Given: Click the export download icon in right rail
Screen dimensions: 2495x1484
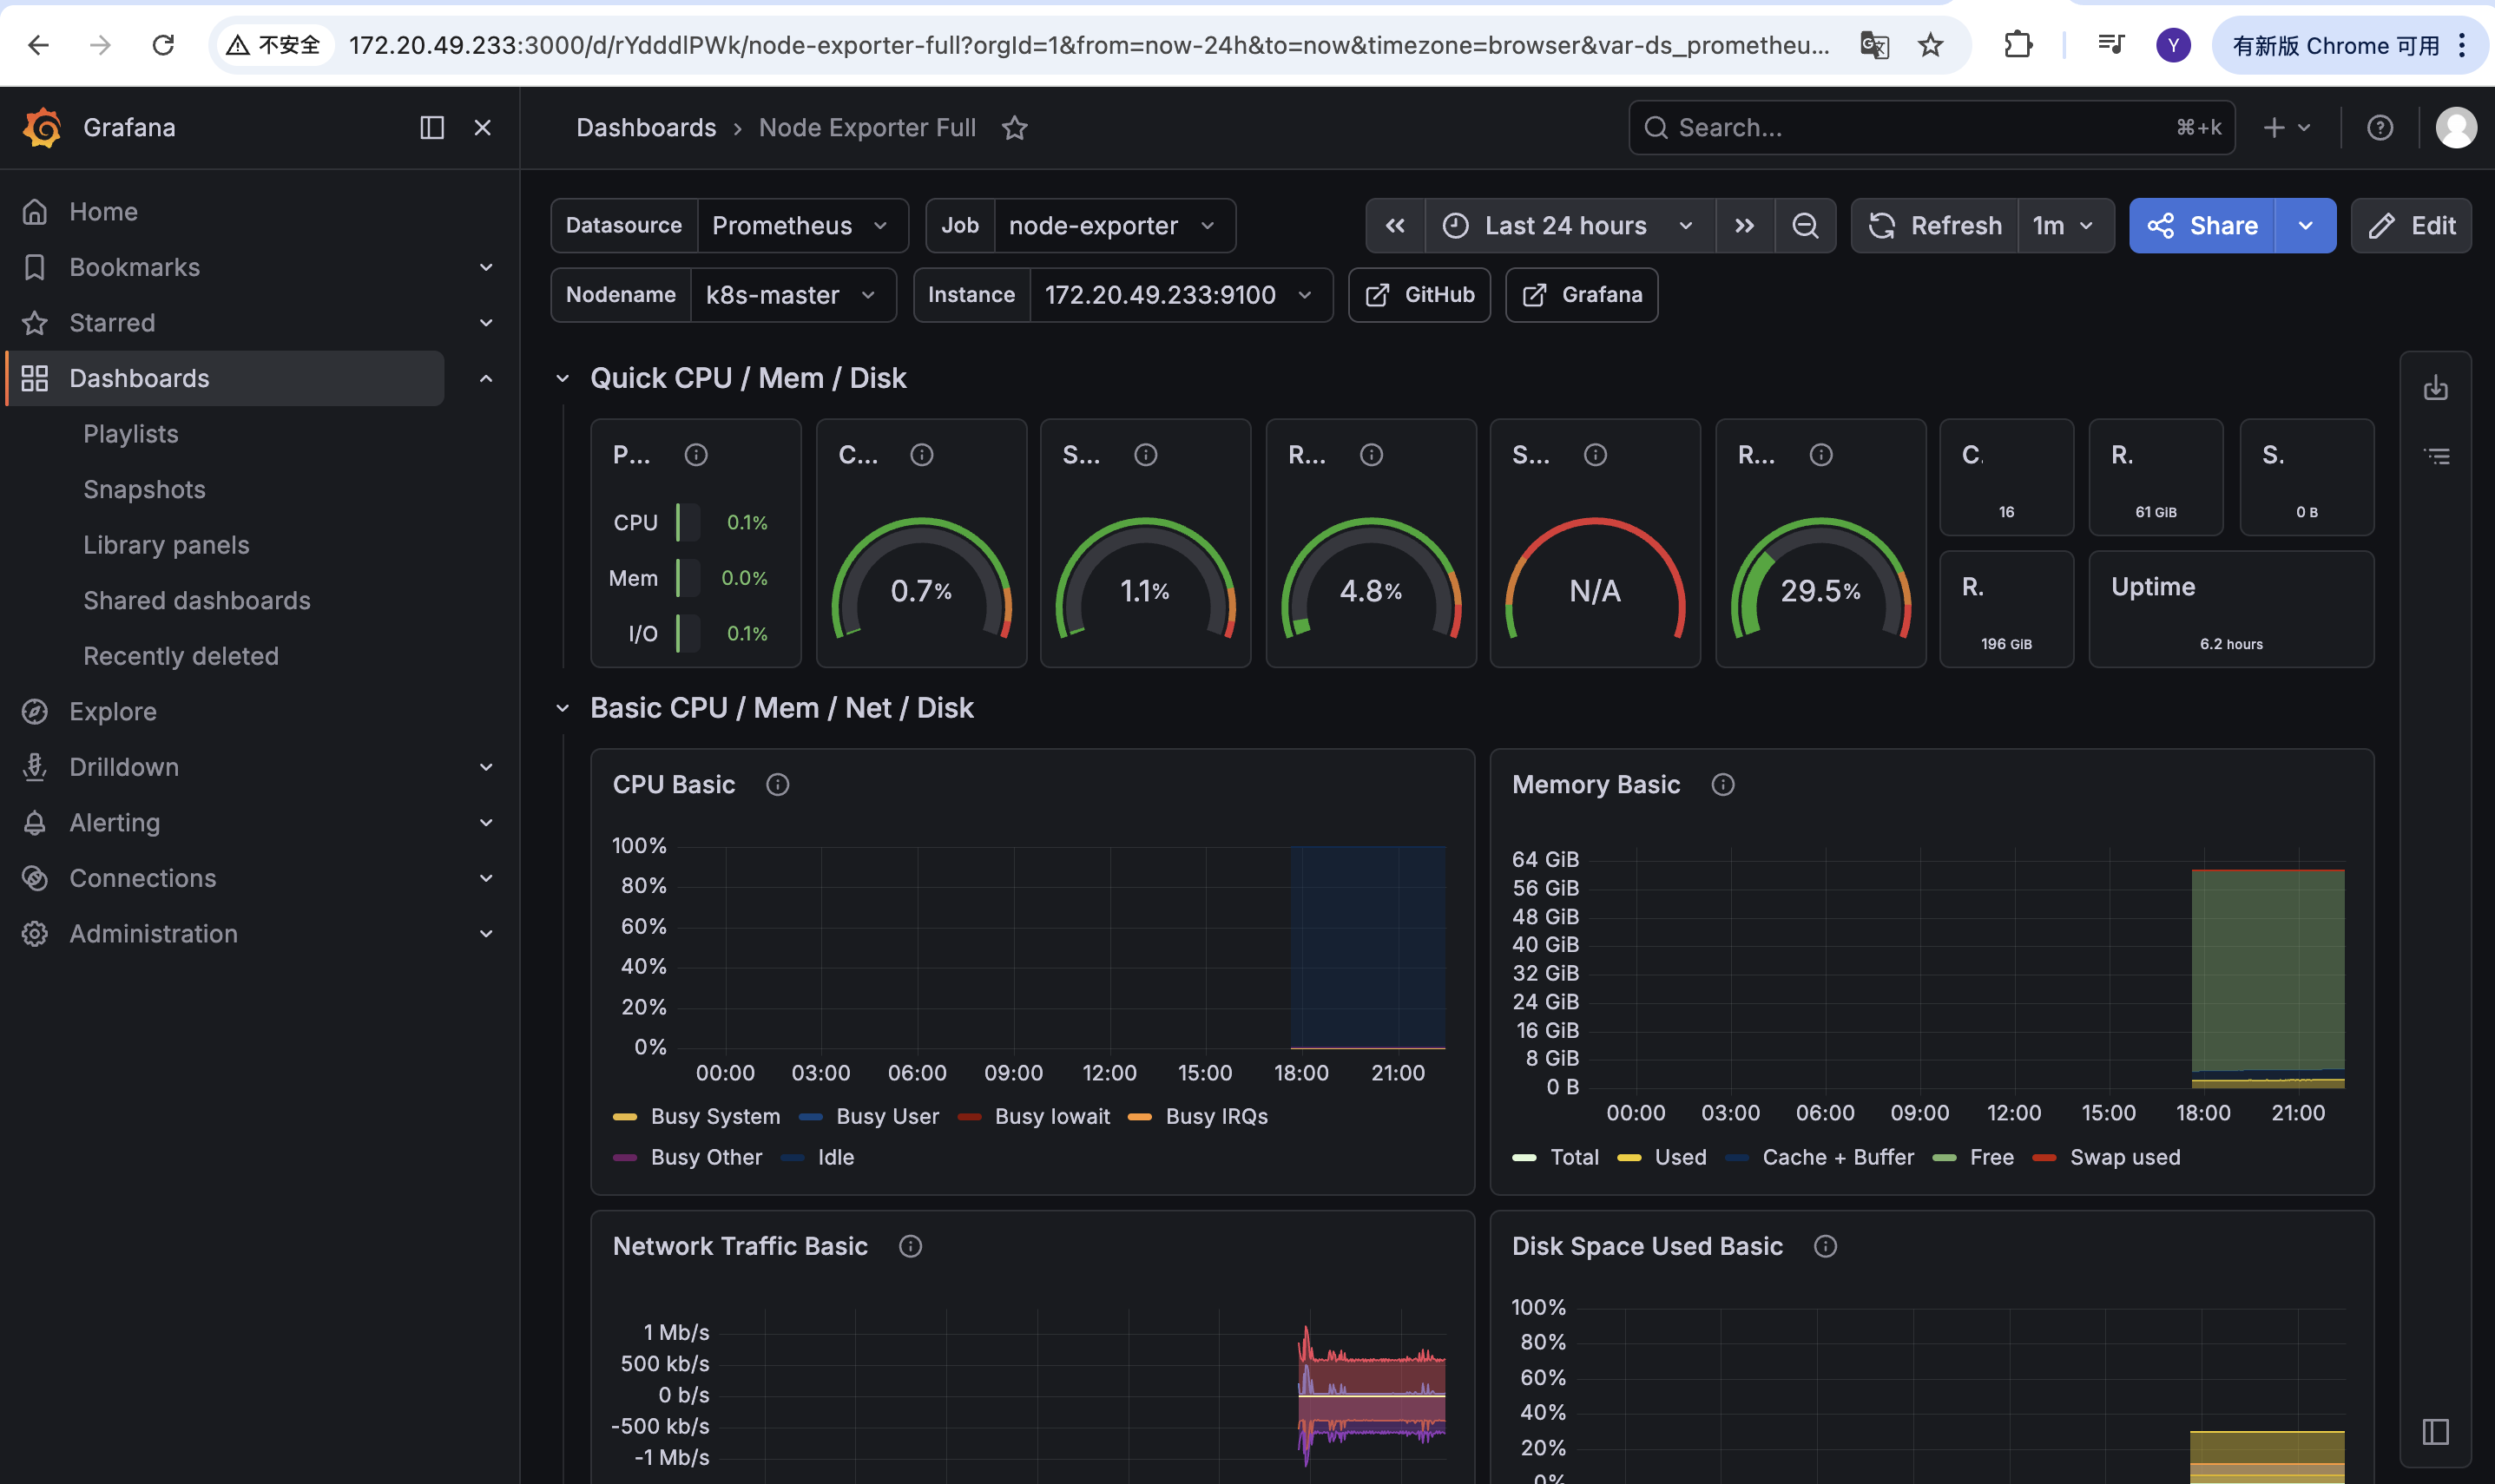Looking at the screenshot, I should coord(2435,387).
